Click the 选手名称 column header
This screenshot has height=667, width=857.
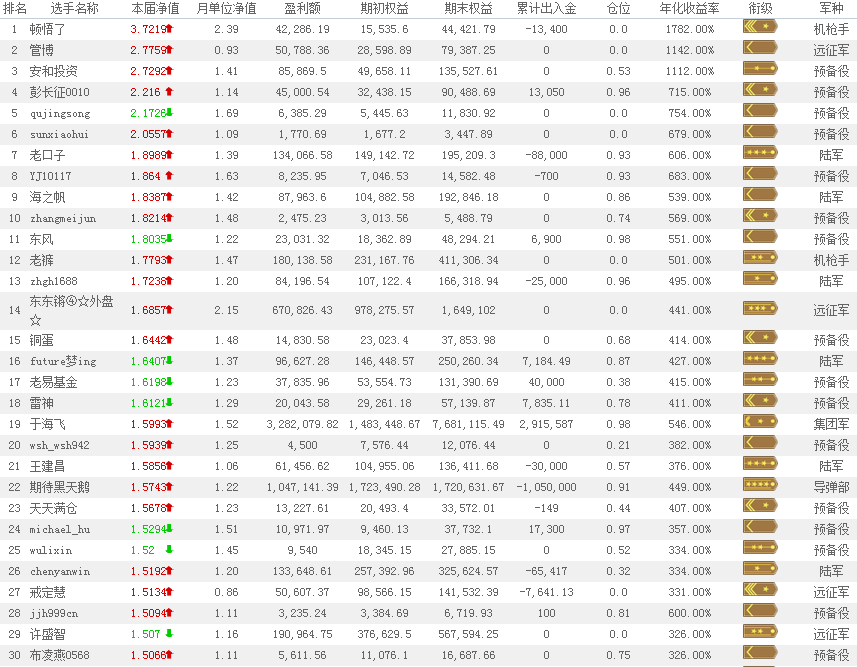[74, 8]
